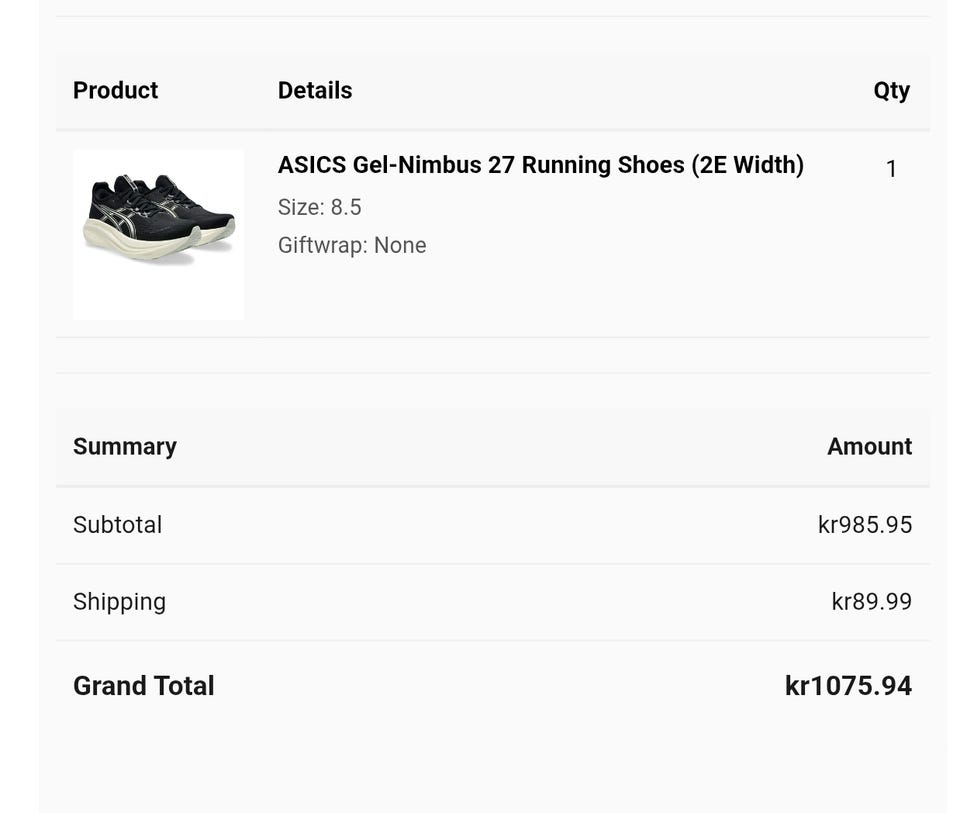The image size is (960, 813).
Task: Click the Product column header
Action: tap(115, 90)
